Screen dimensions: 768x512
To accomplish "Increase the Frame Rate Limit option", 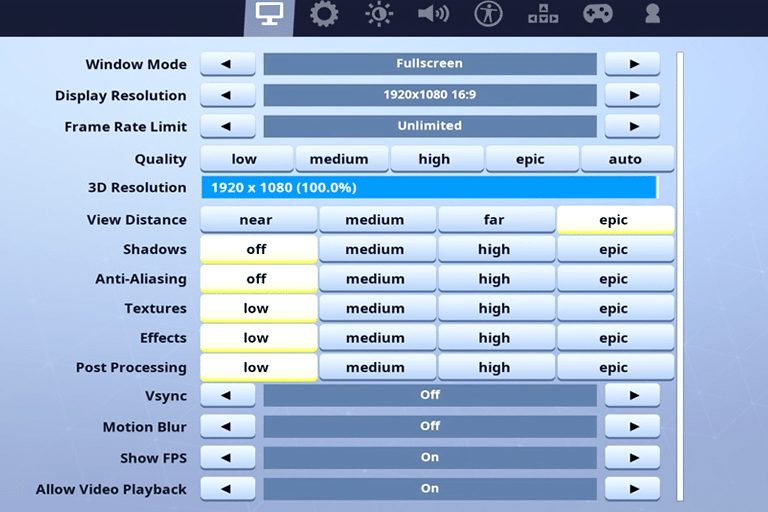I will pyautogui.click(x=632, y=126).
